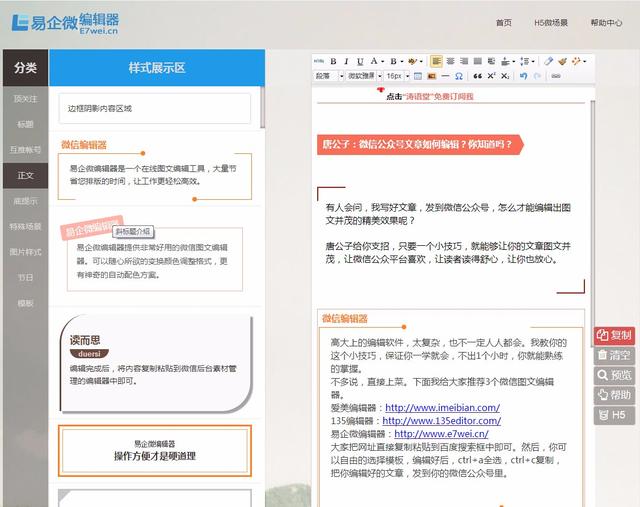Click the 清空 clear button
Image resolution: width=640 pixels, height=507 pixels.
[x=614, y=355]
